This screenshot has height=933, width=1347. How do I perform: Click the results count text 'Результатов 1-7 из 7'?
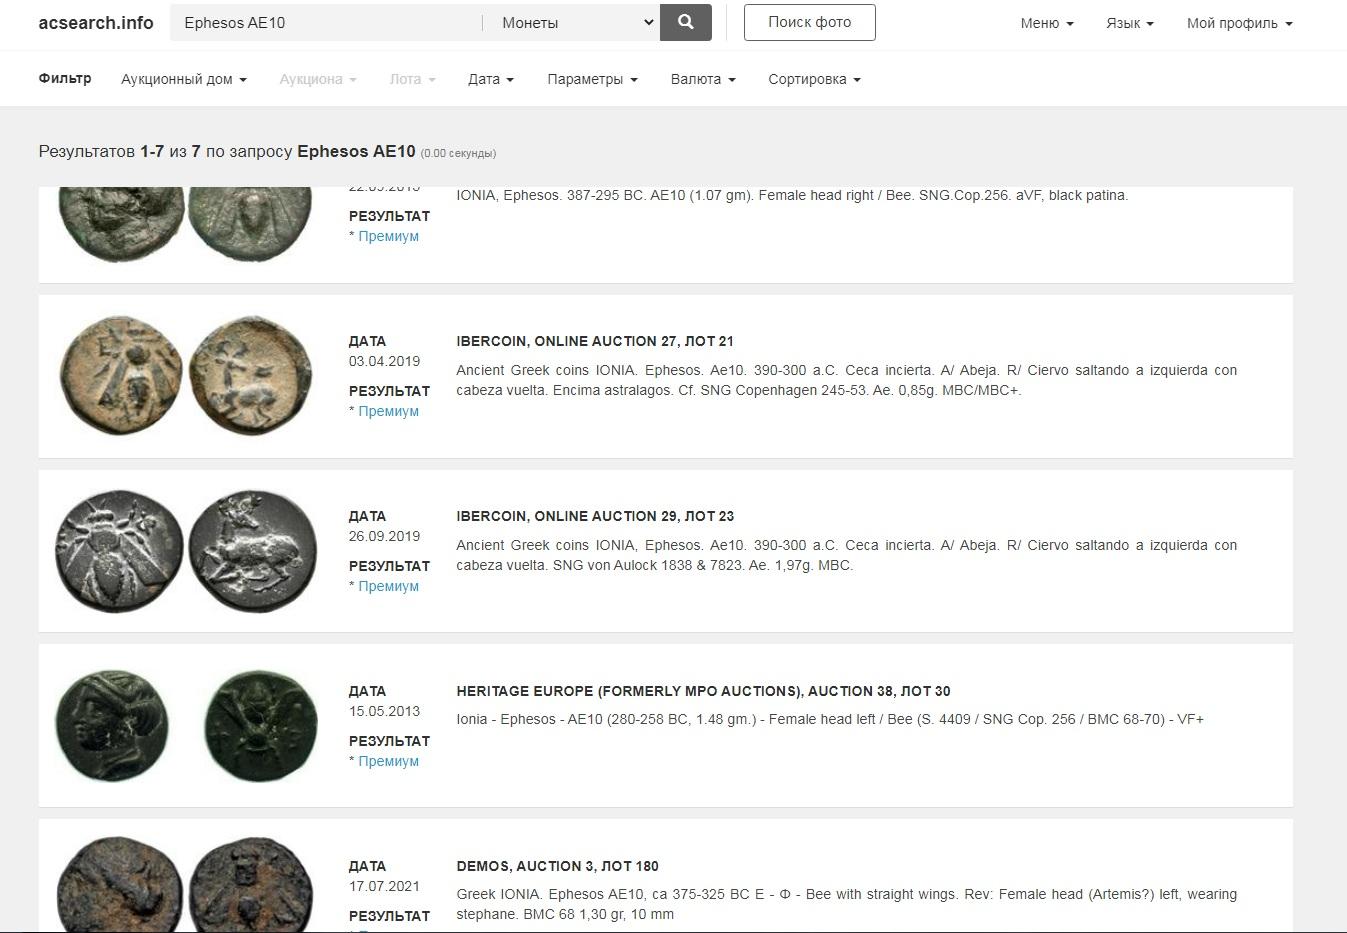click(x=119, y=152)
